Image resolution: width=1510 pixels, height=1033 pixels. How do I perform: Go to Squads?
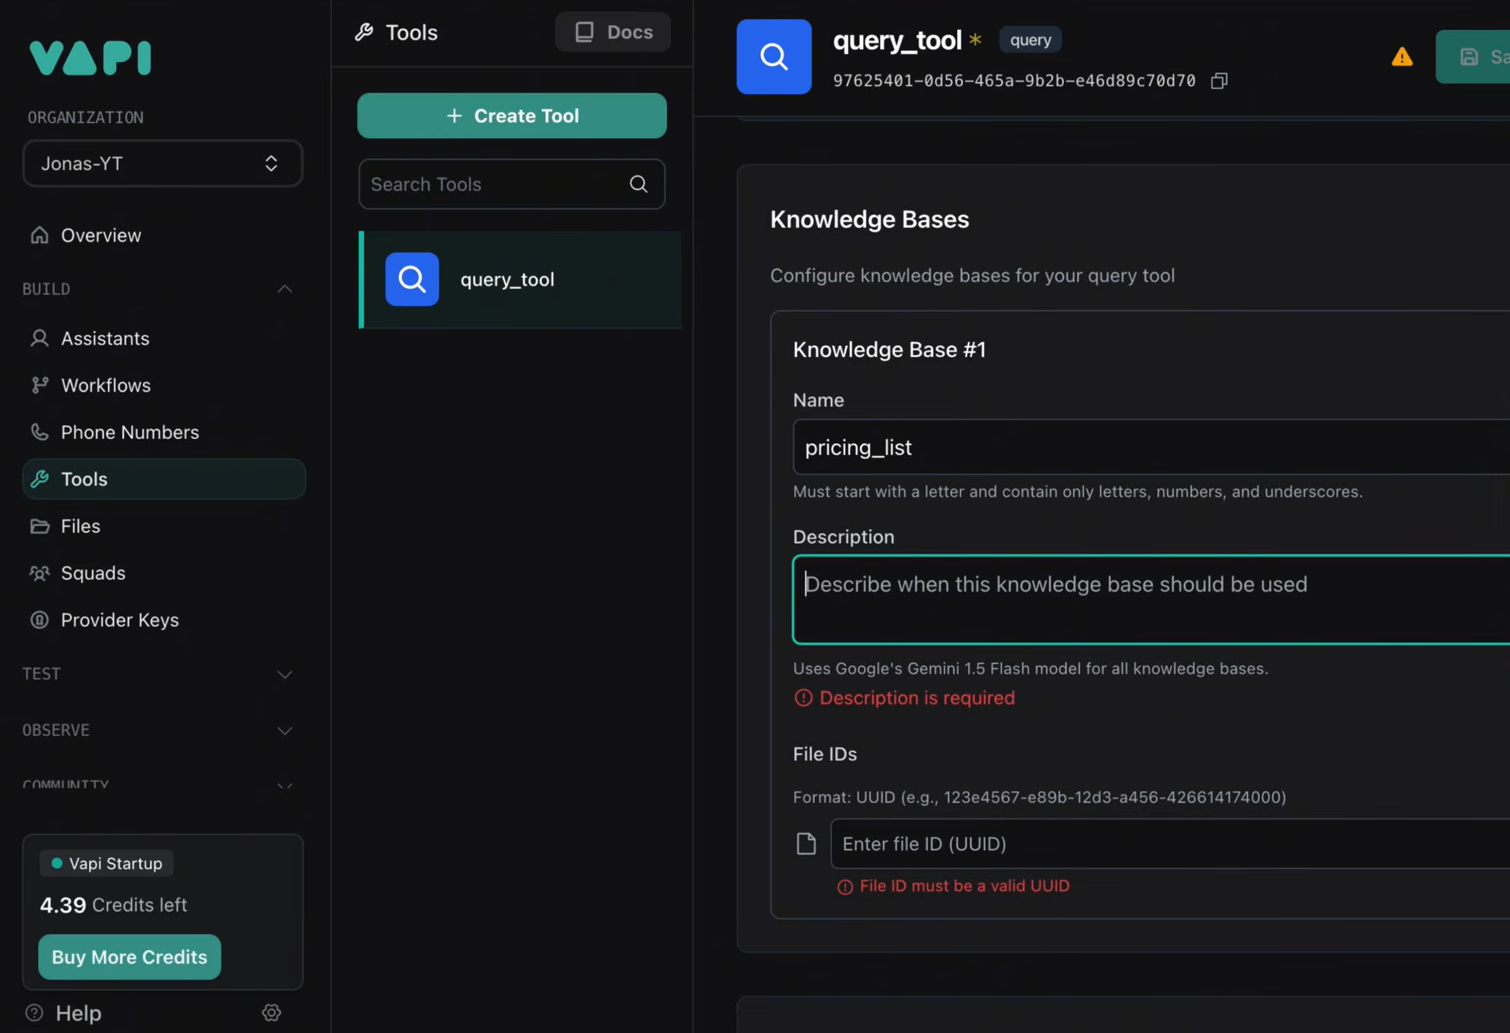93,573
